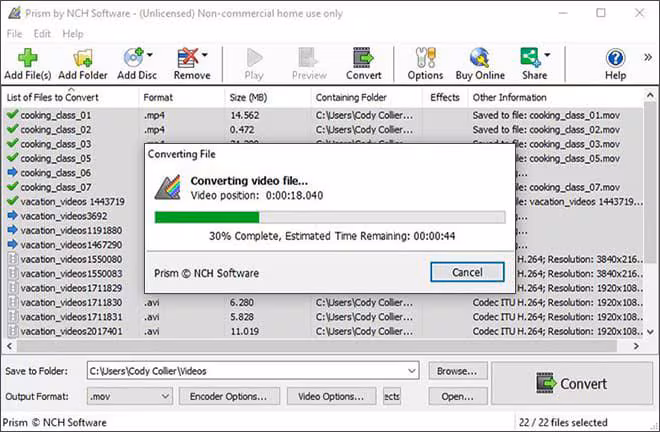Open Encoder Options... settings
This screenshot has height=432, width=660.
(x=229, y=396)
